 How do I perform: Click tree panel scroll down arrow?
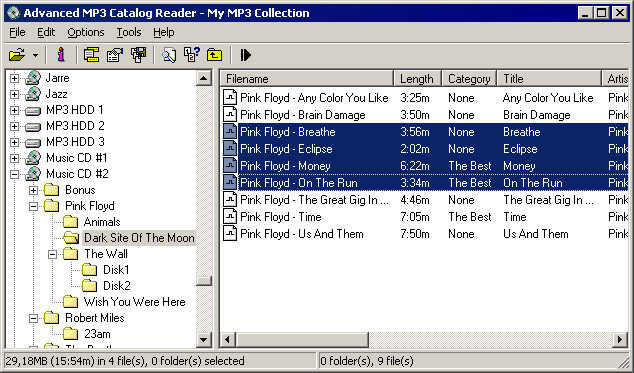click(x=204, y=339)
